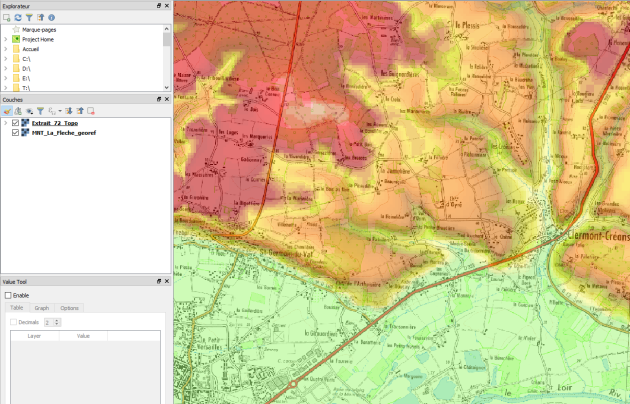Select the Marque-pages item
630x404 pixels.
click(39, 30)
